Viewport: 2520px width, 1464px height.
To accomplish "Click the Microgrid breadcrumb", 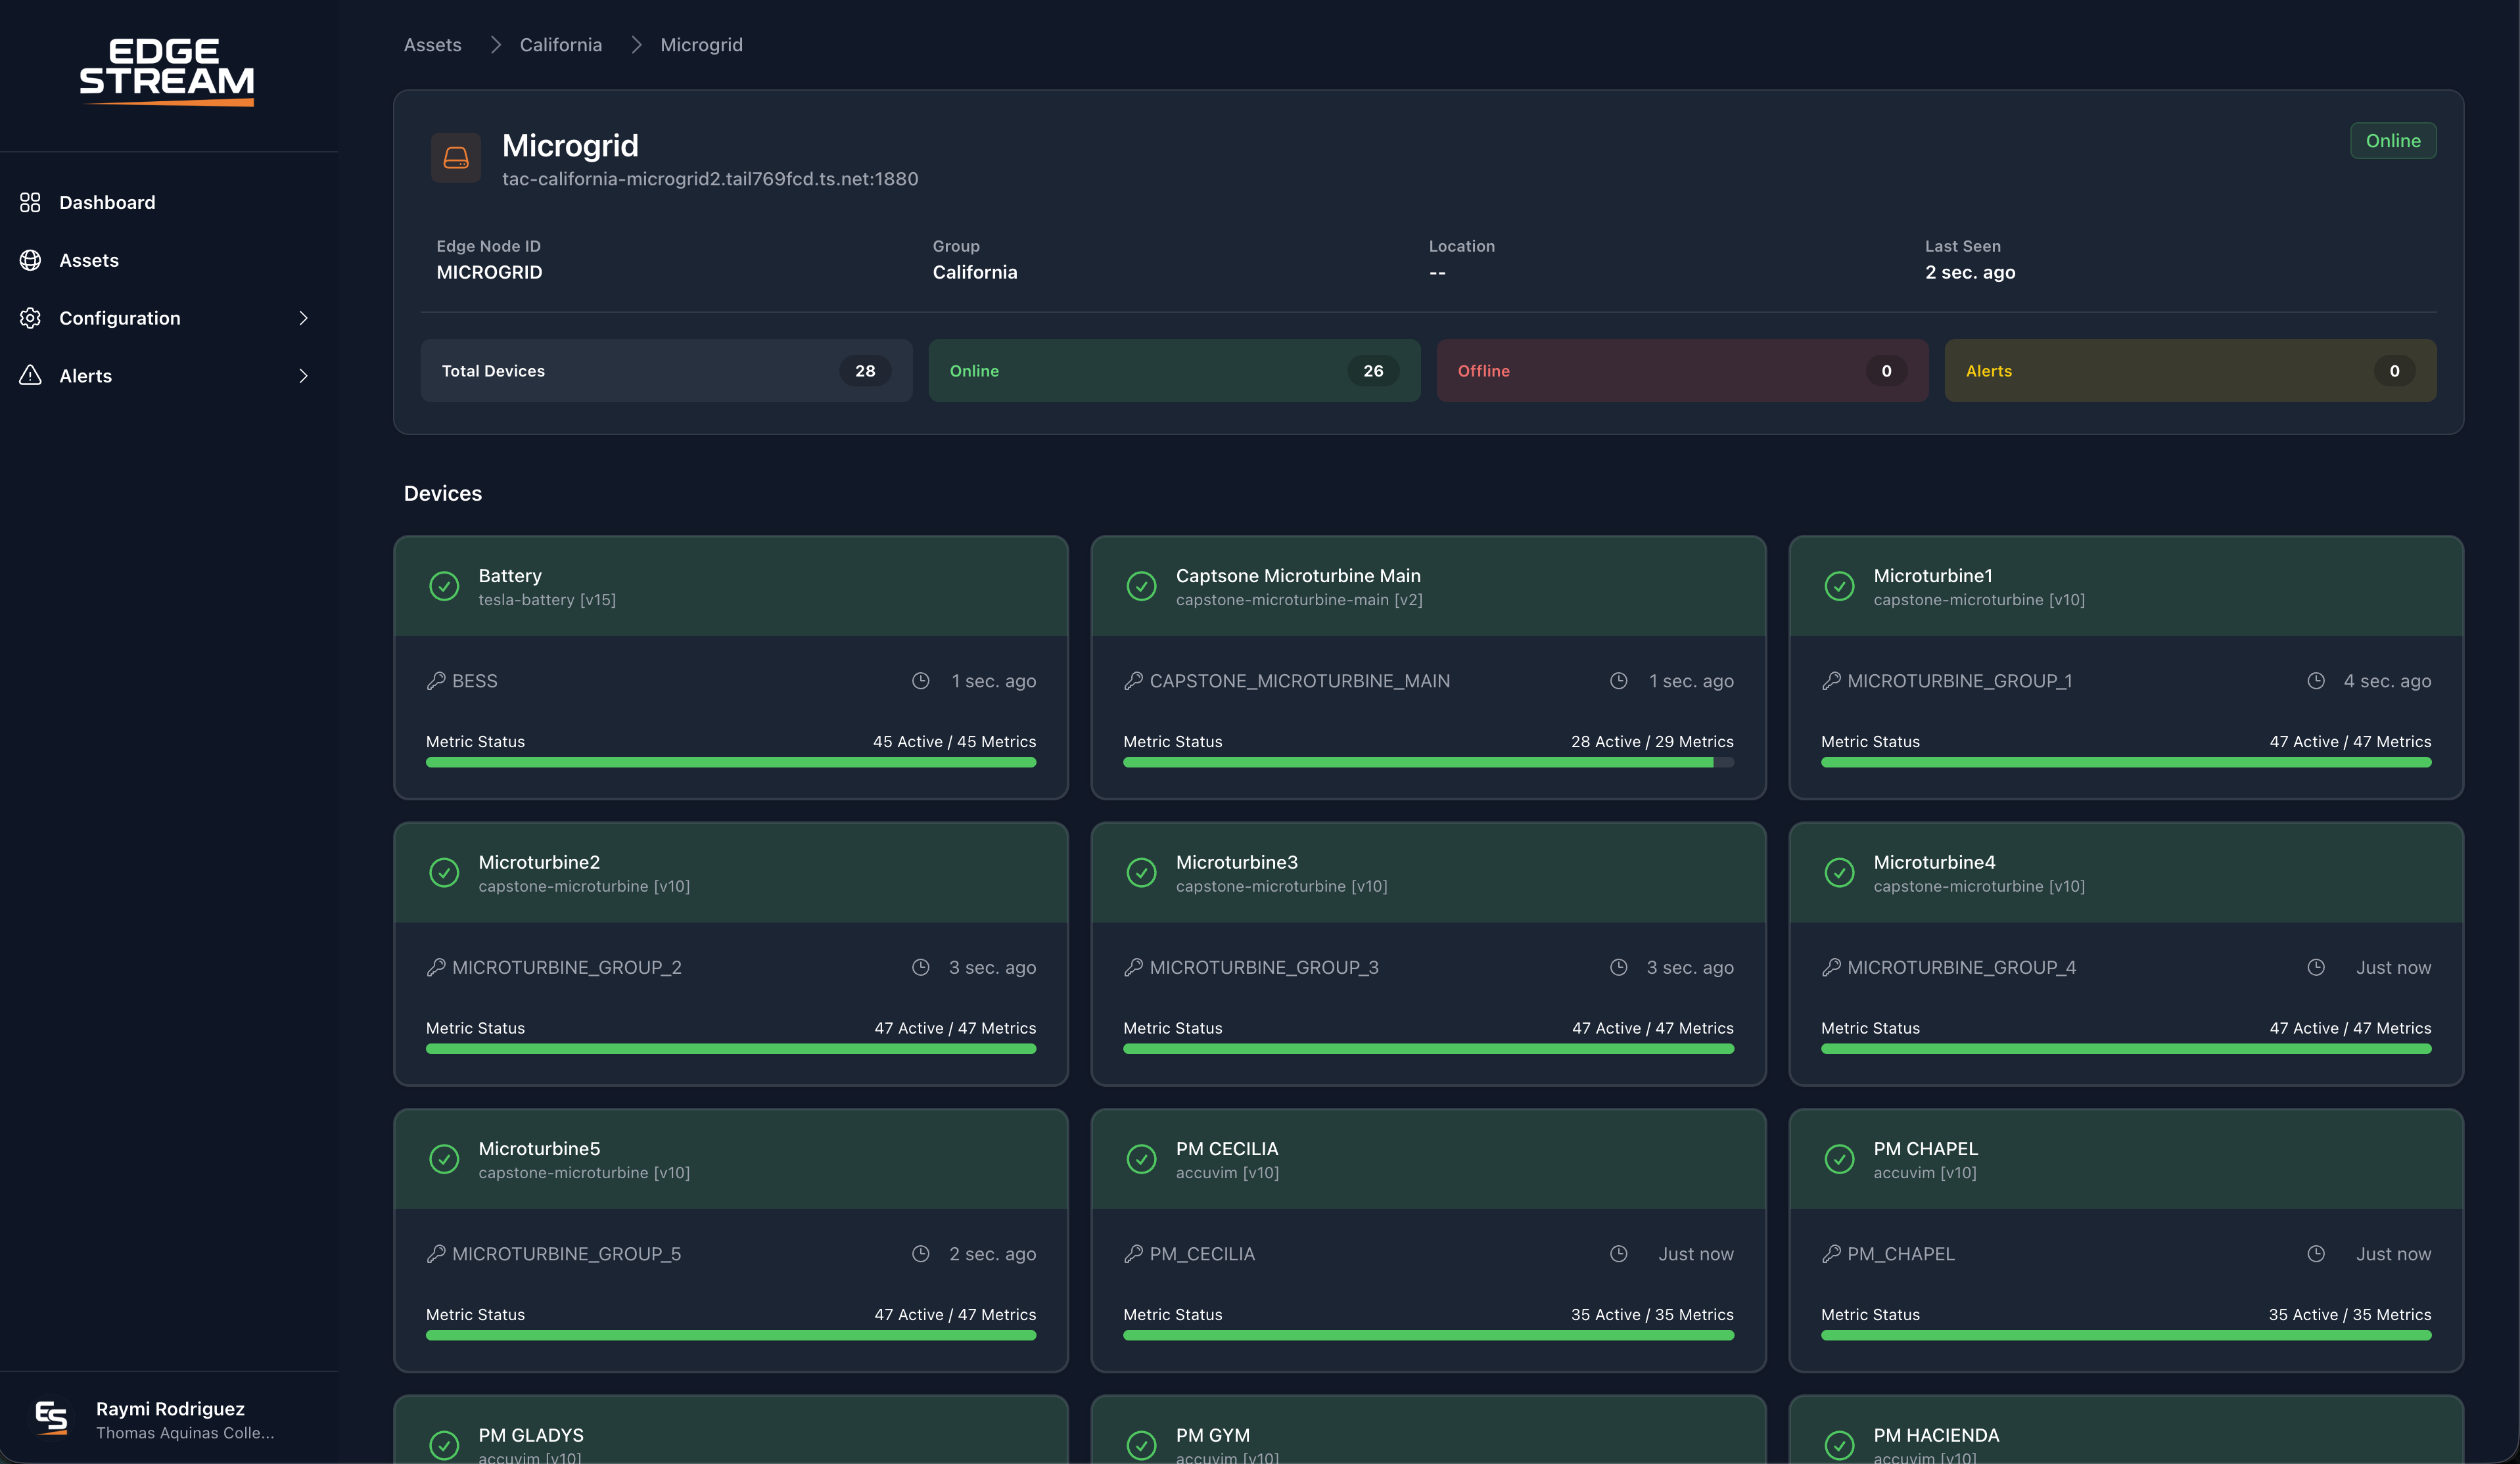I will click(701, 45).
